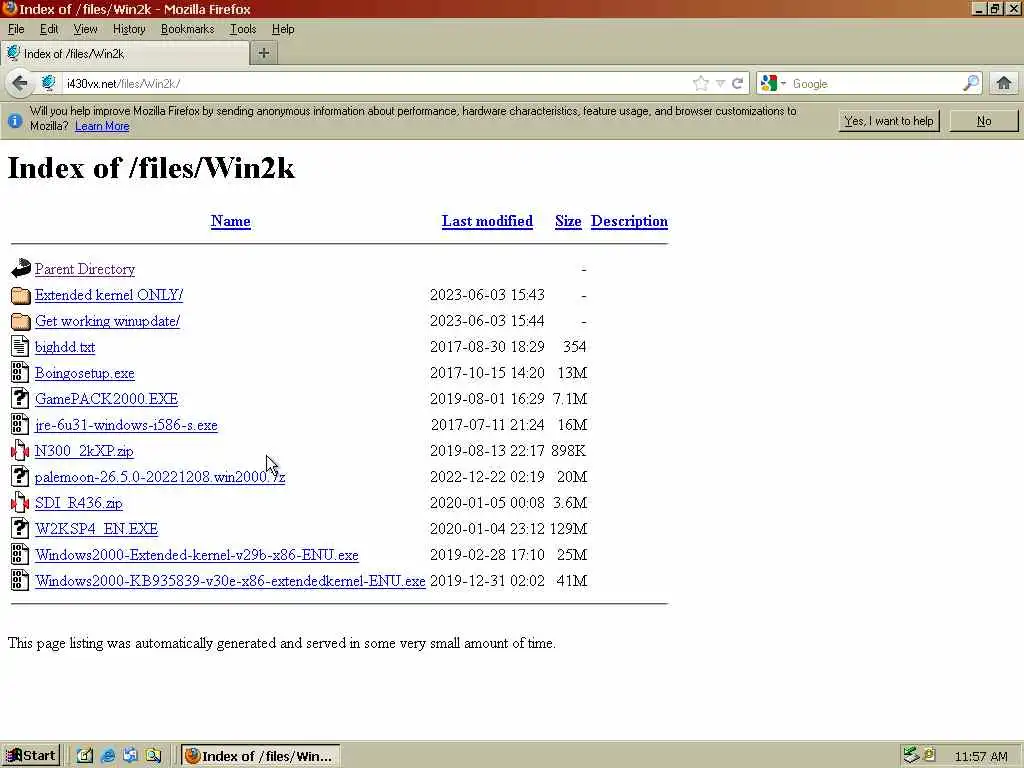The height and width of the screenshot is (768, 1024).
Task: Open the History menu
Action: tap(129, 29)
